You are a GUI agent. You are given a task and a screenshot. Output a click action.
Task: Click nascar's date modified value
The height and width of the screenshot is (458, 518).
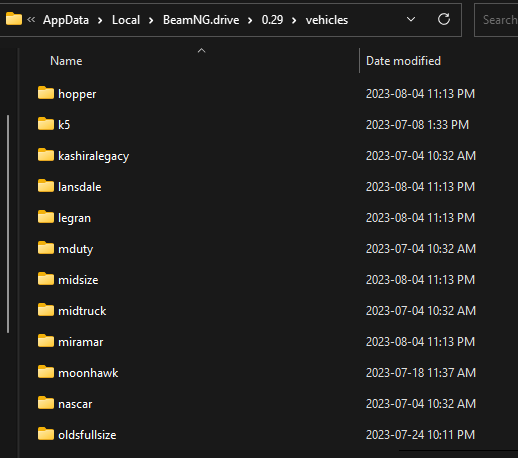421,404
